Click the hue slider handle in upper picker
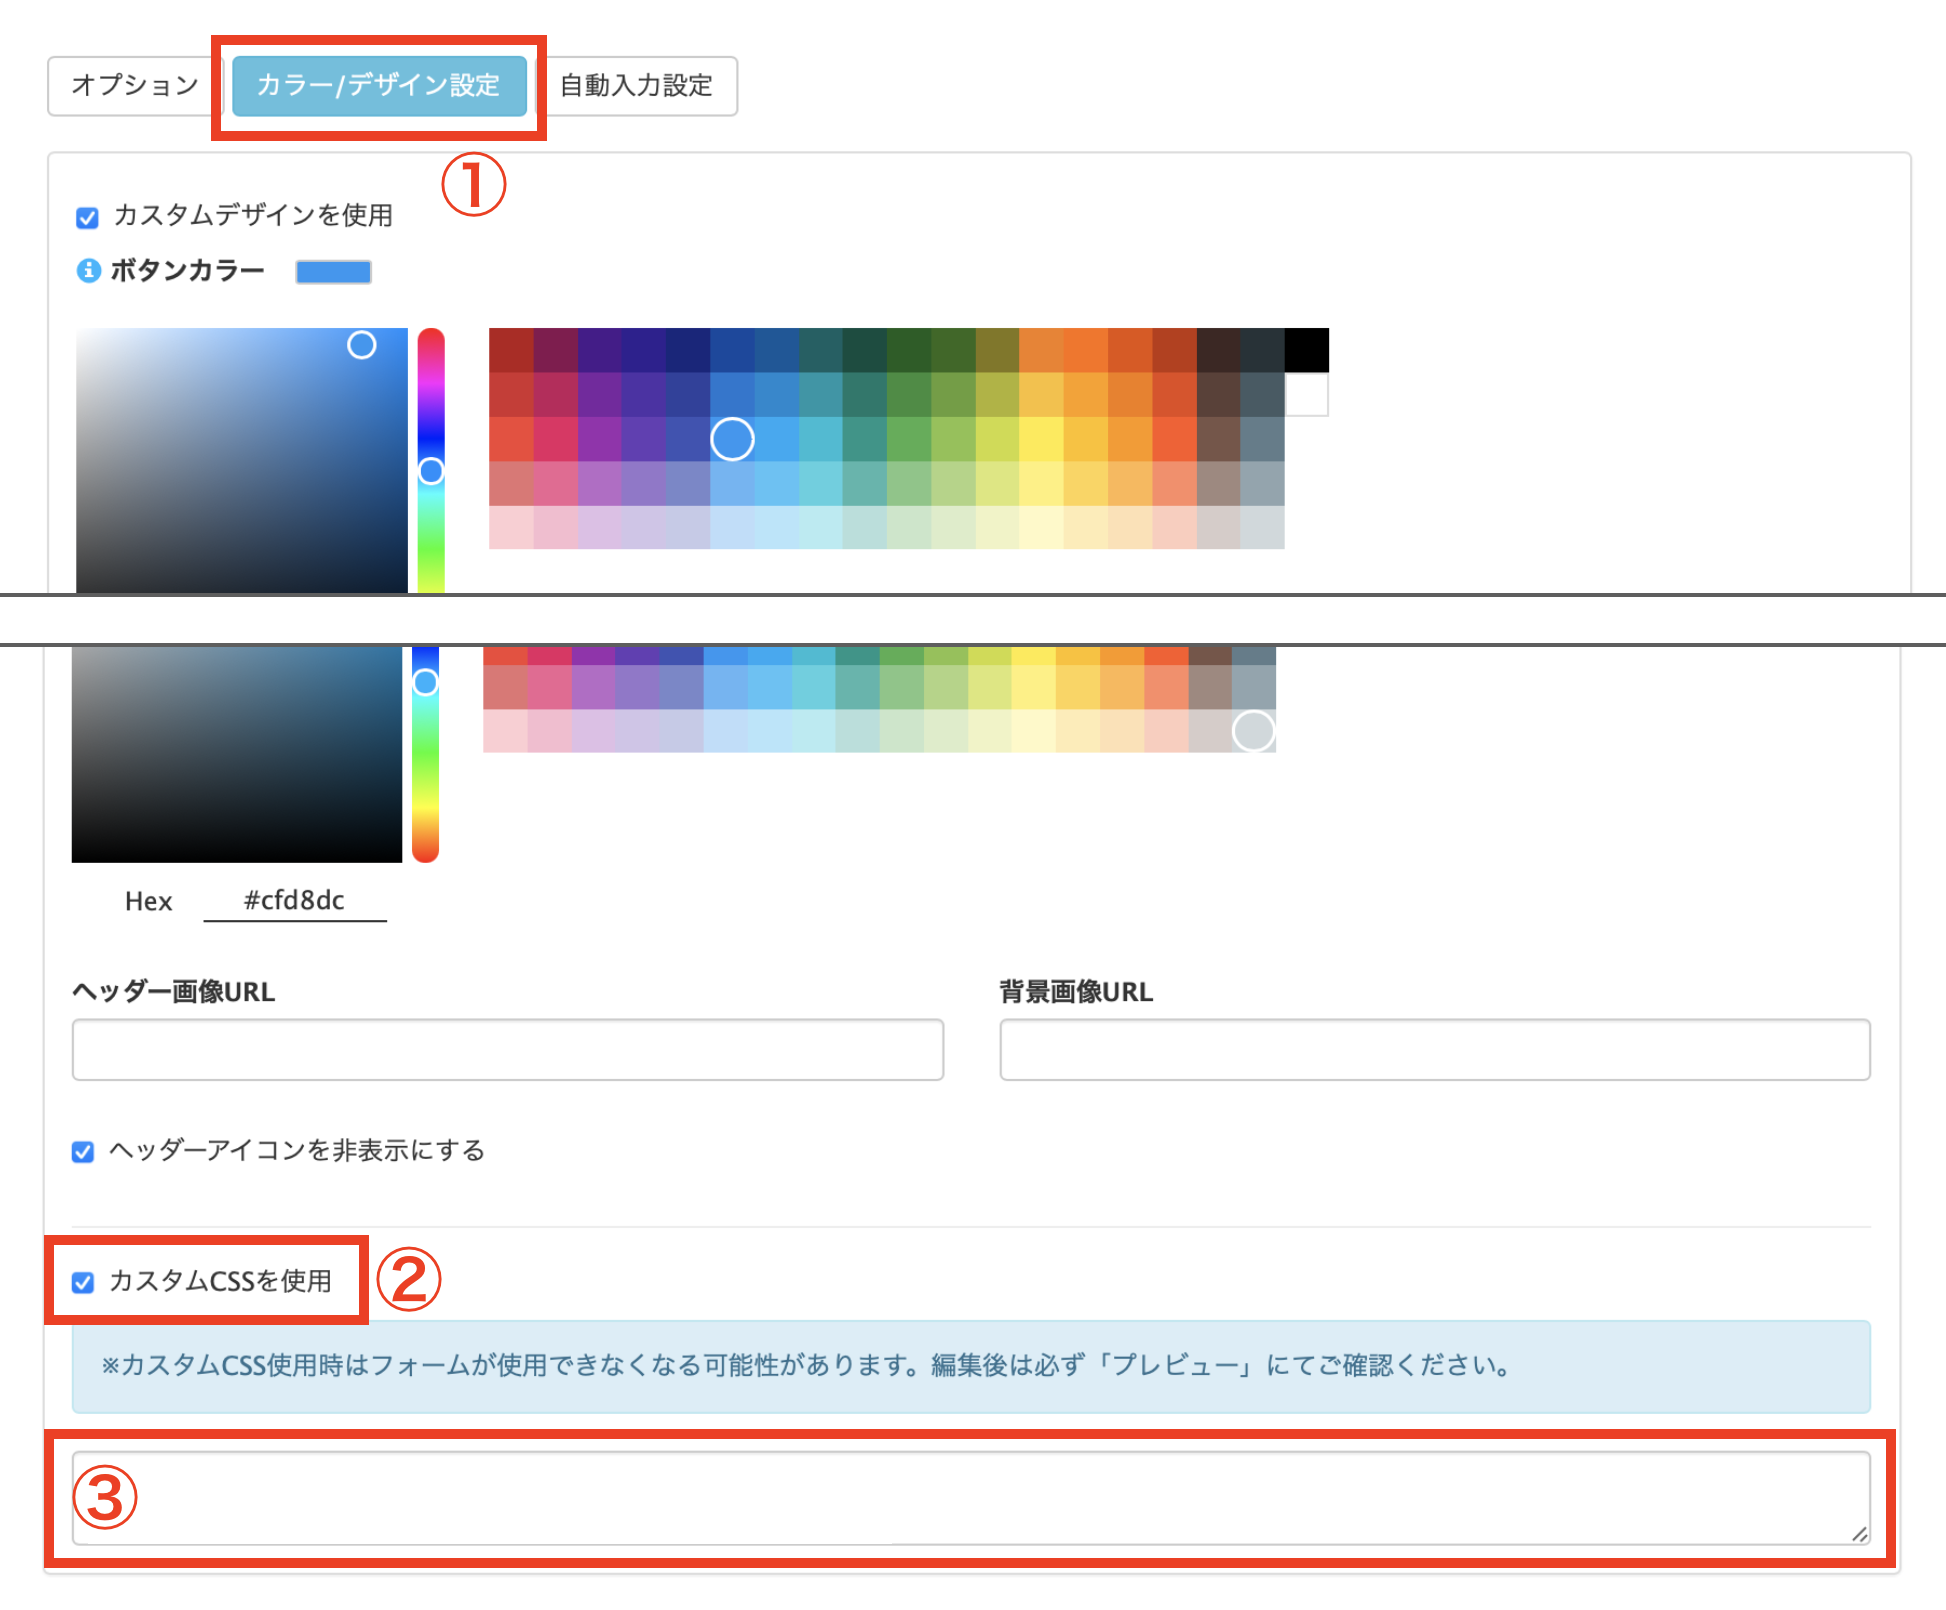 [x=431, y=471]
